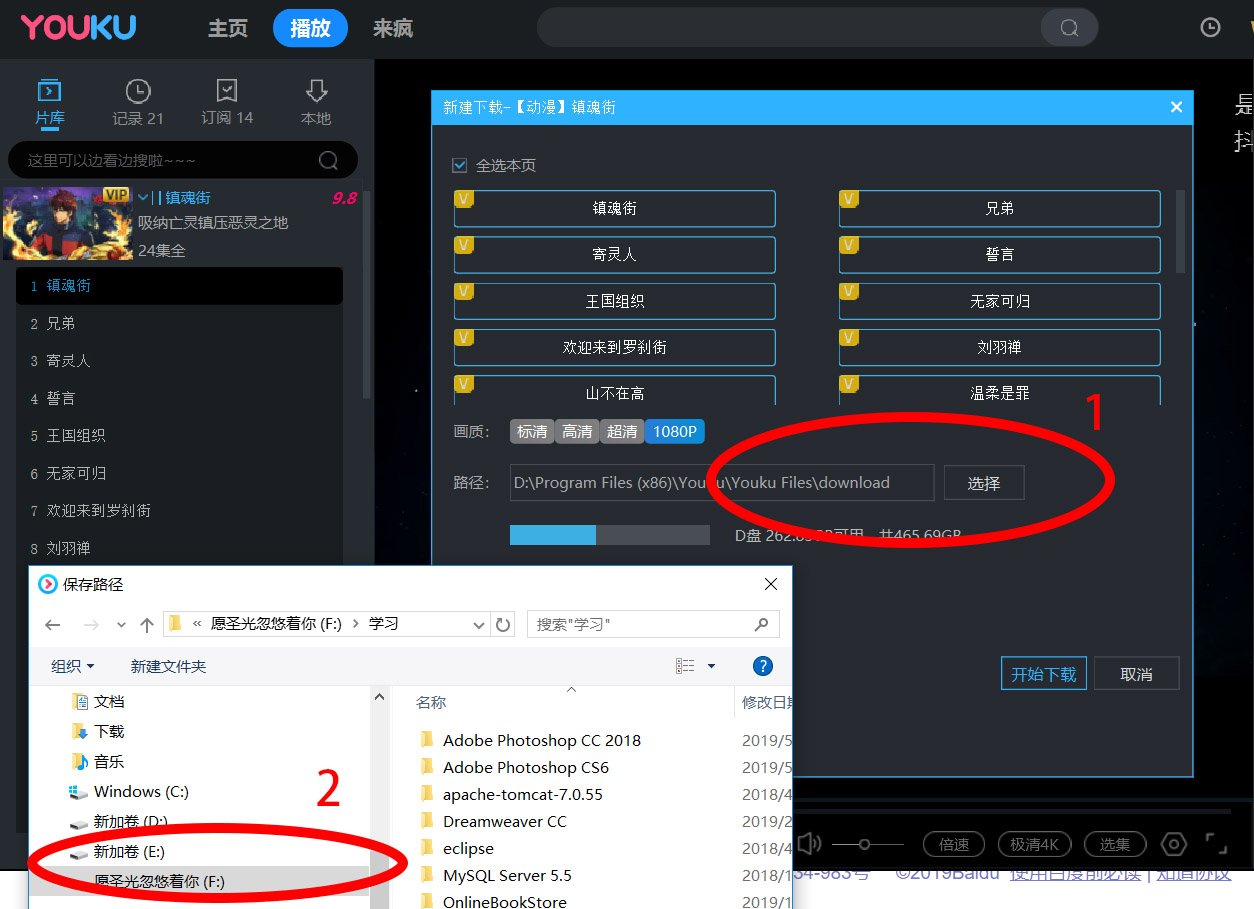Open viewing history clock icon top right
The height and width of the screenshot is (909, 1254).
click(x=1209, y=28)
